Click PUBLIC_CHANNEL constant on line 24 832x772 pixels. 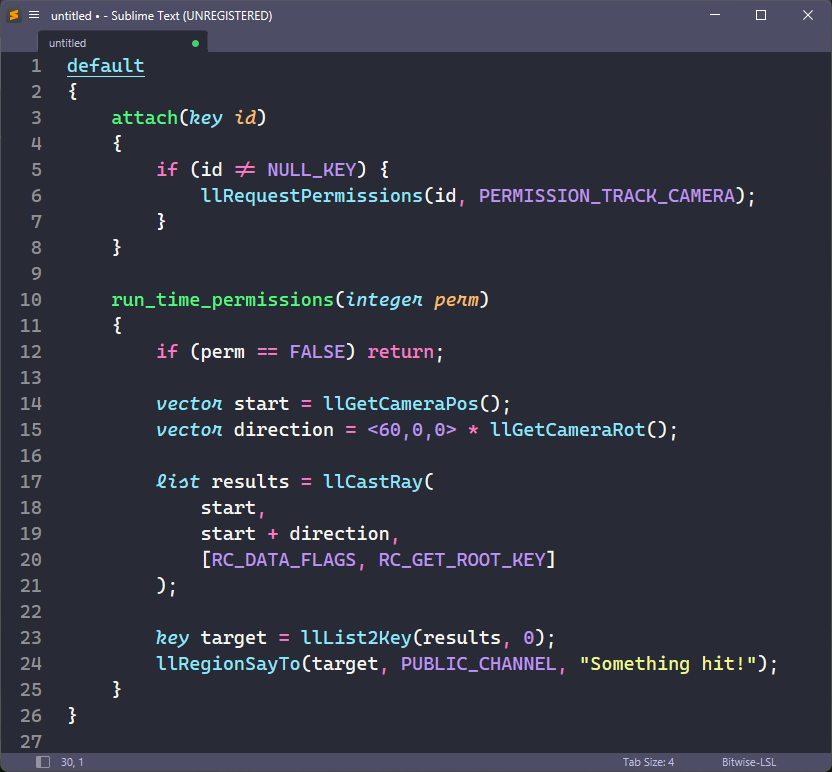479,664
